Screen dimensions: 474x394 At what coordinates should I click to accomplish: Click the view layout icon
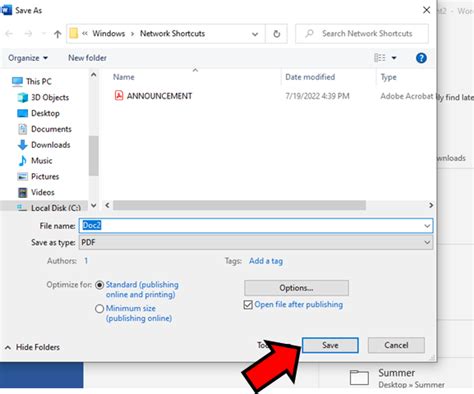380,58
